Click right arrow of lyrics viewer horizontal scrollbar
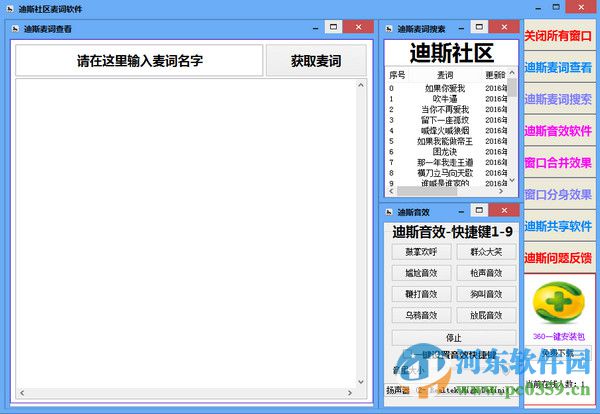 point(350,393)
